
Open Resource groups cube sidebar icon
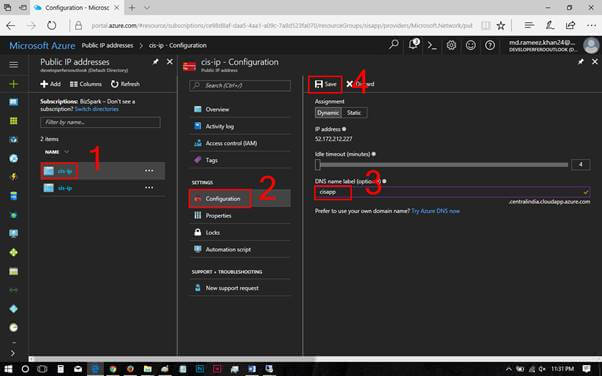(13, 140)
